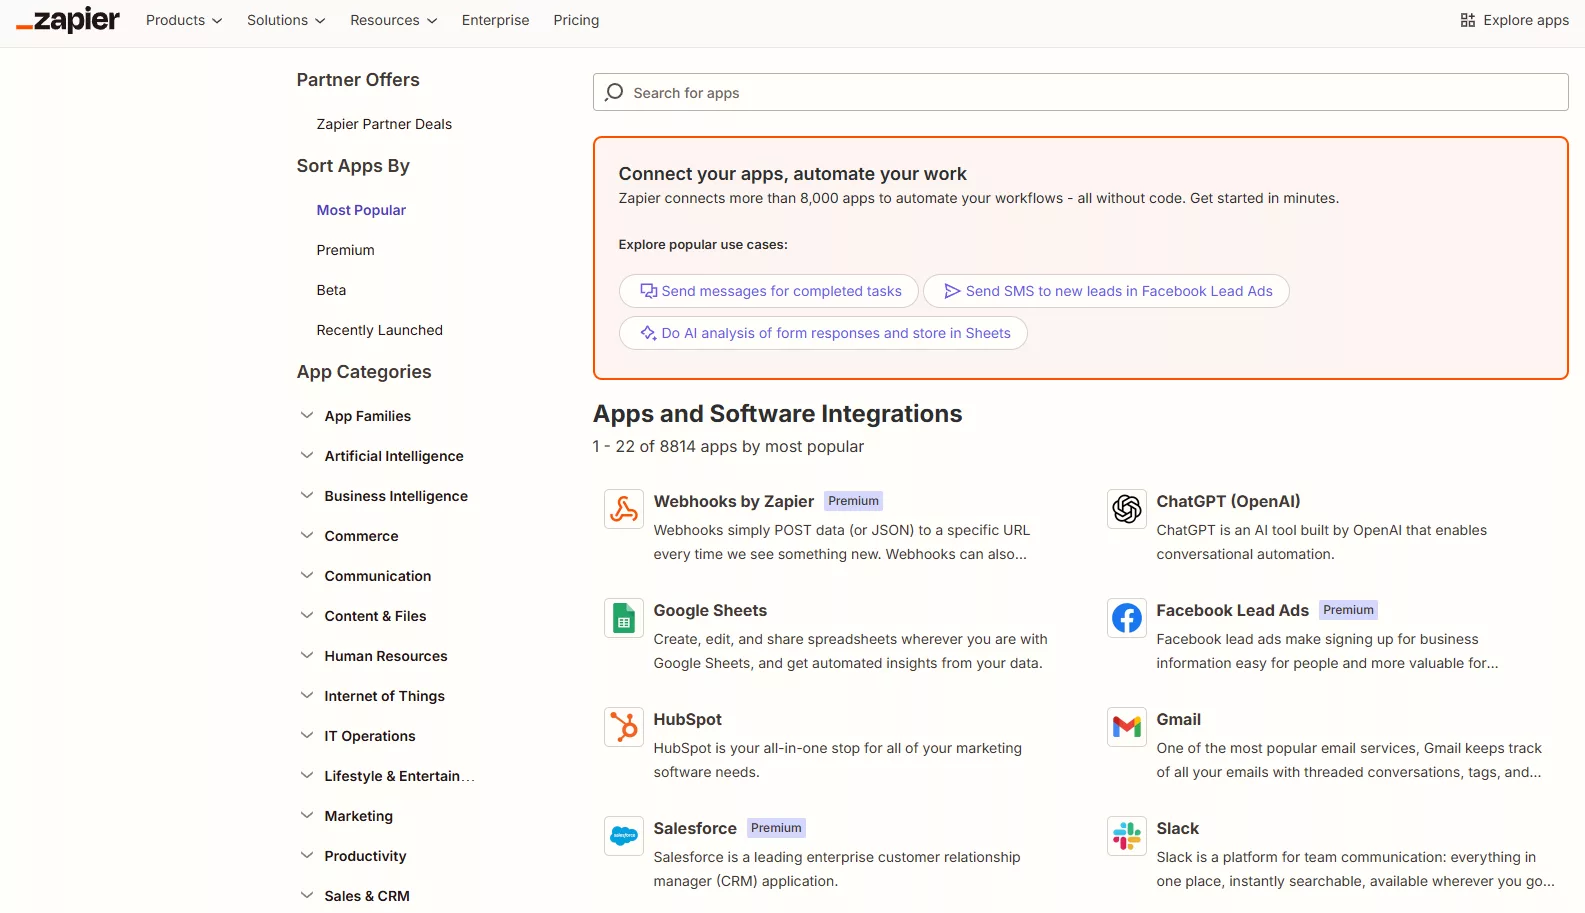Click the Explore apps button

pyautogui.click(x=1514, y=20)
